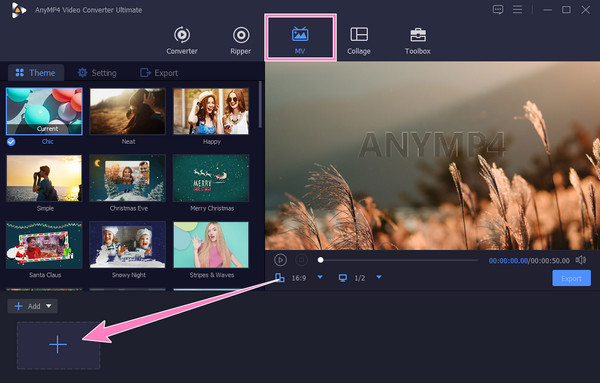Switch to the Export tab
The image size is (600, 383).
coord(159,73)
